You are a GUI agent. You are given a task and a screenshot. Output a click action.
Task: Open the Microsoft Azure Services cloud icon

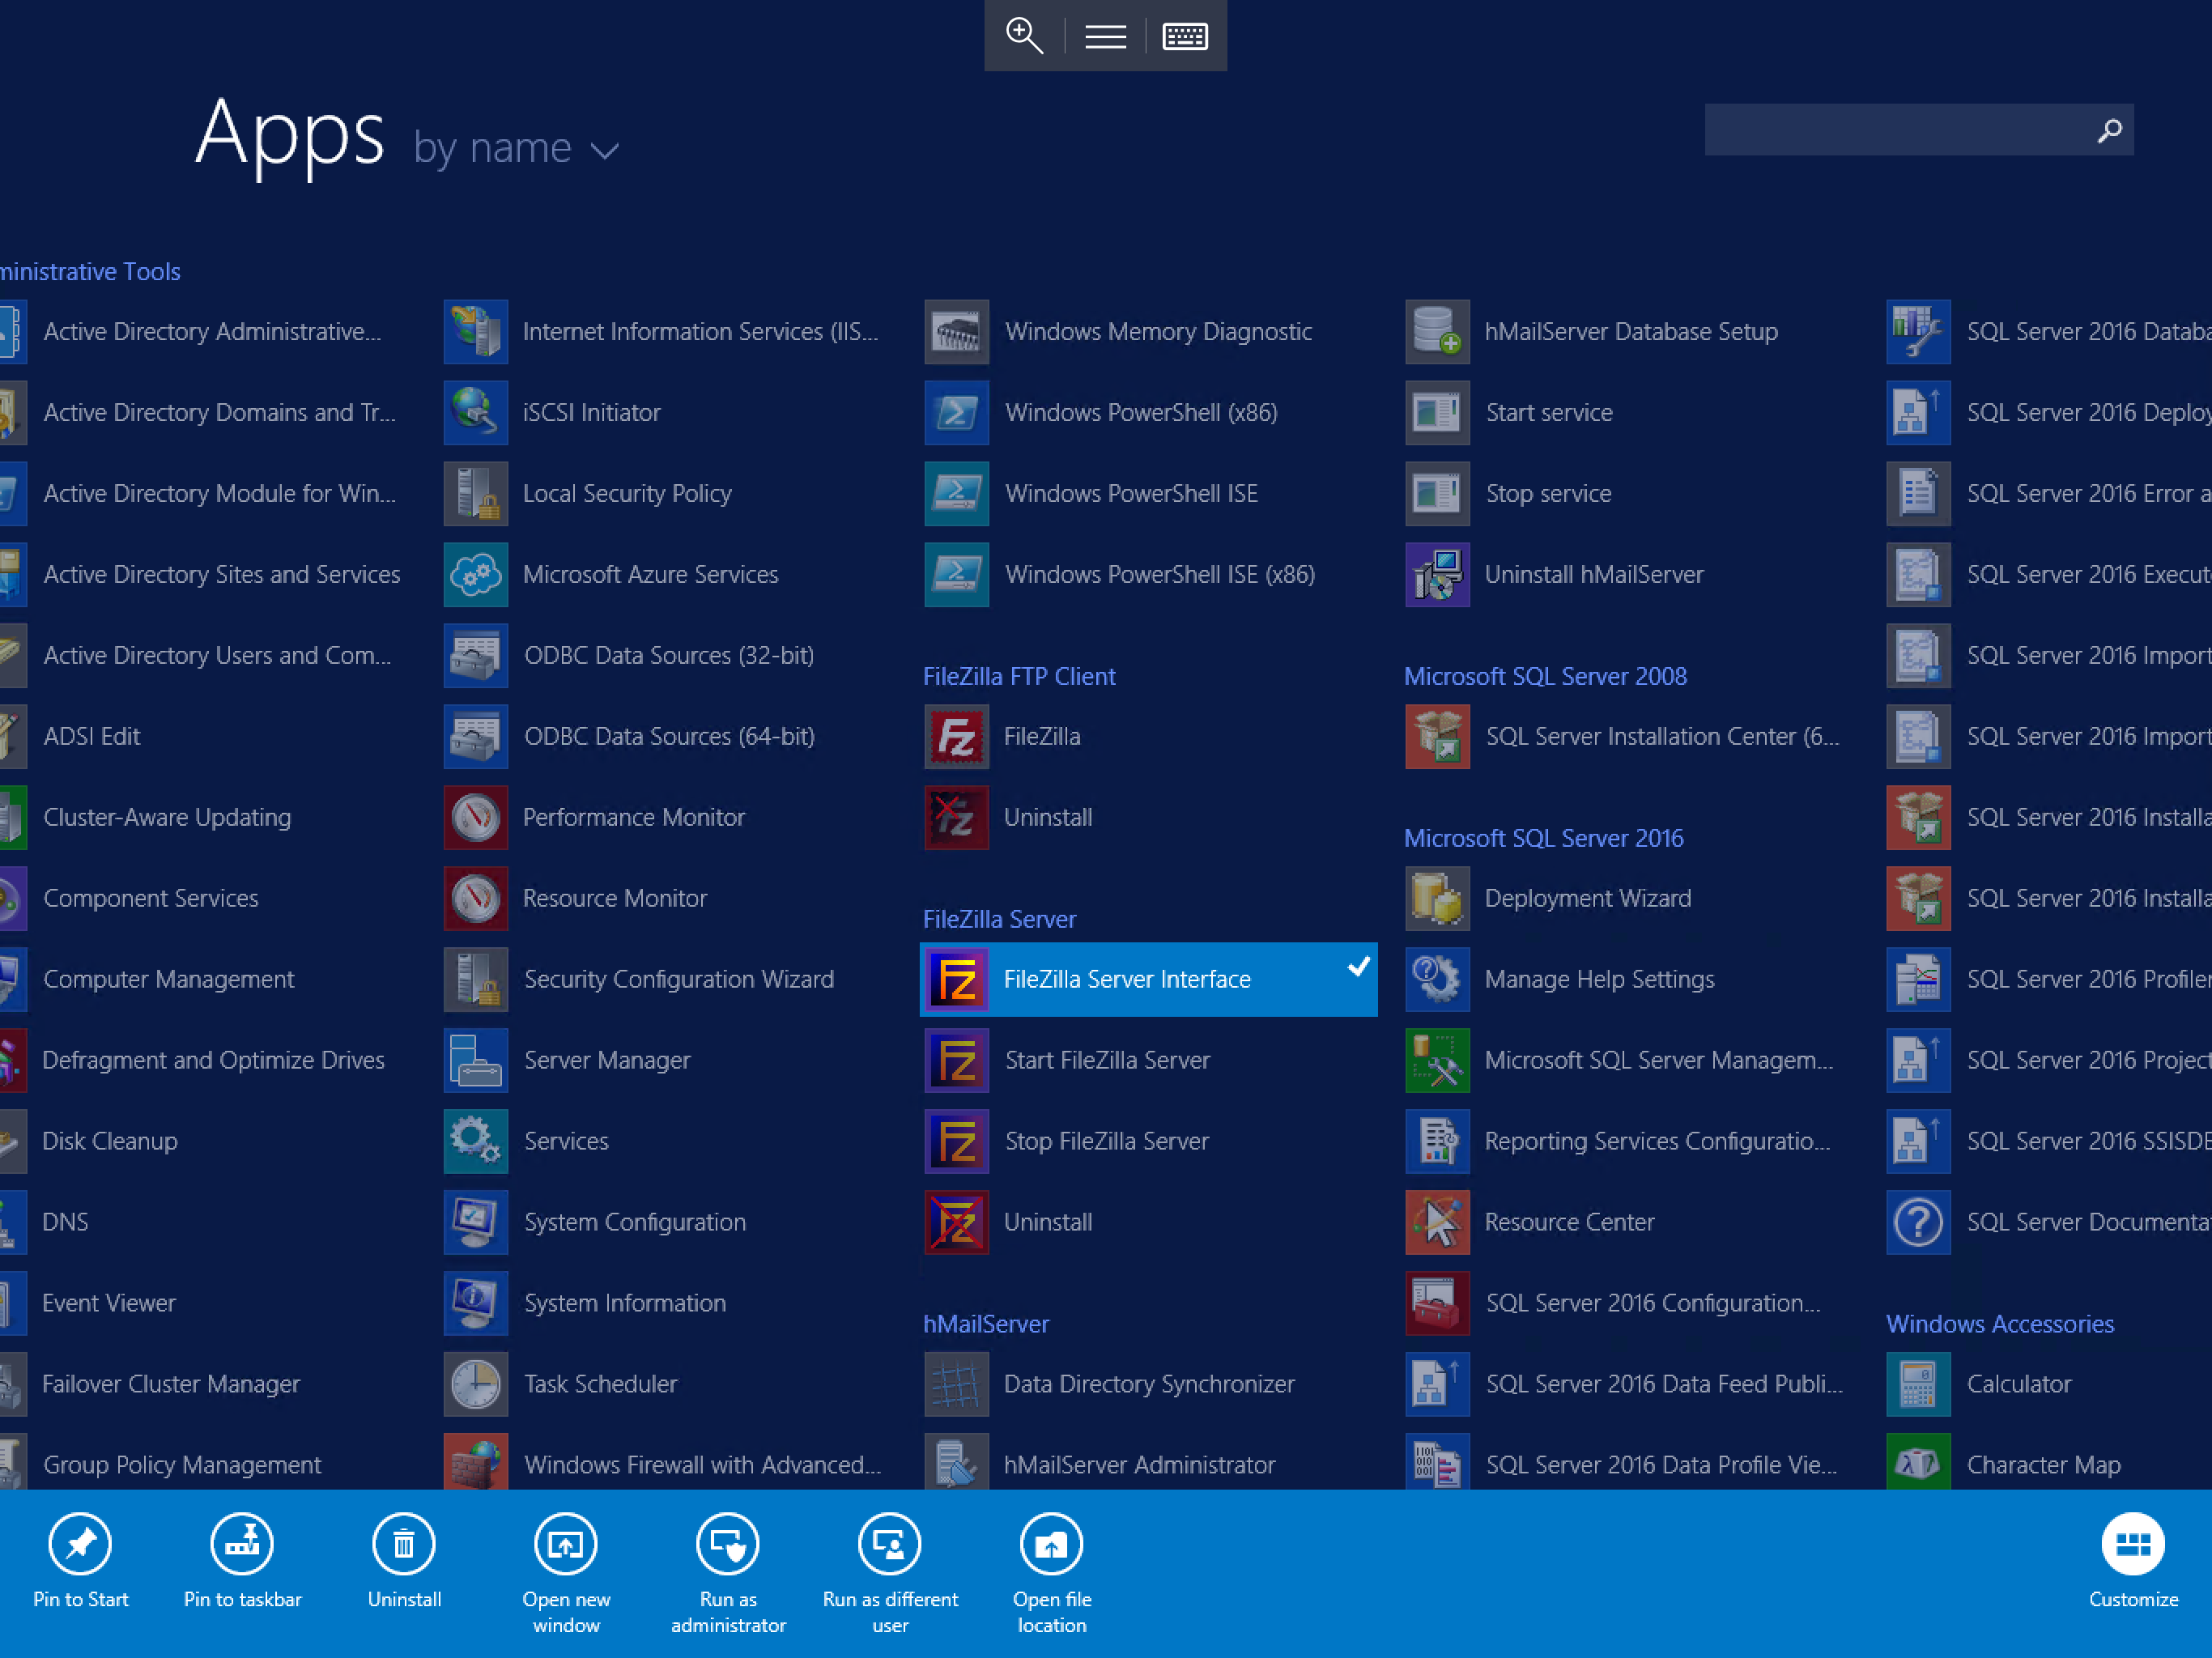point(475,575)
